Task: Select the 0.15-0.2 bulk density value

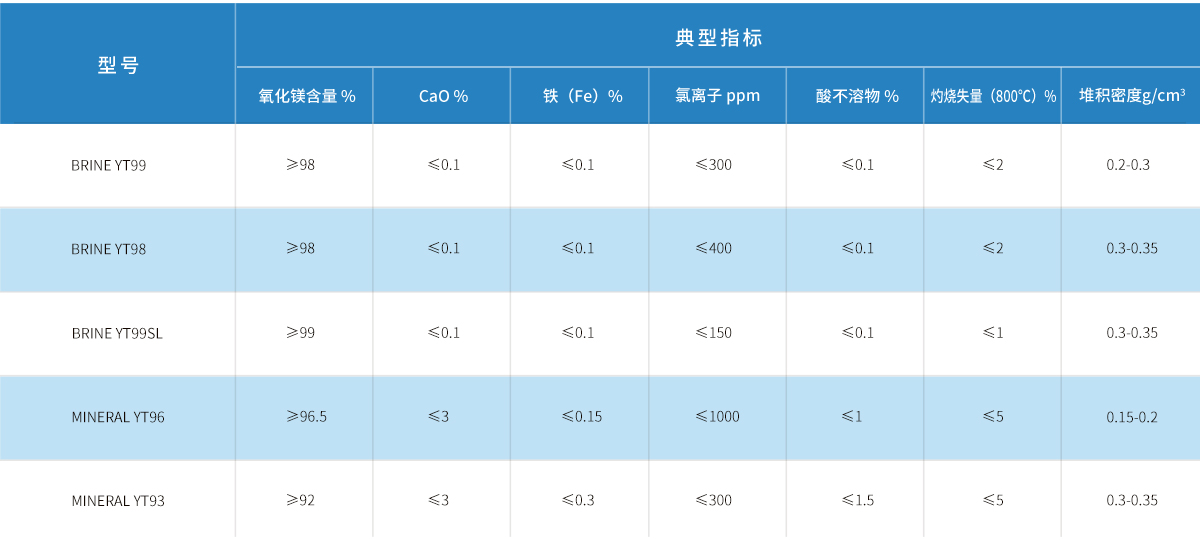Action: click(1132, 417)
